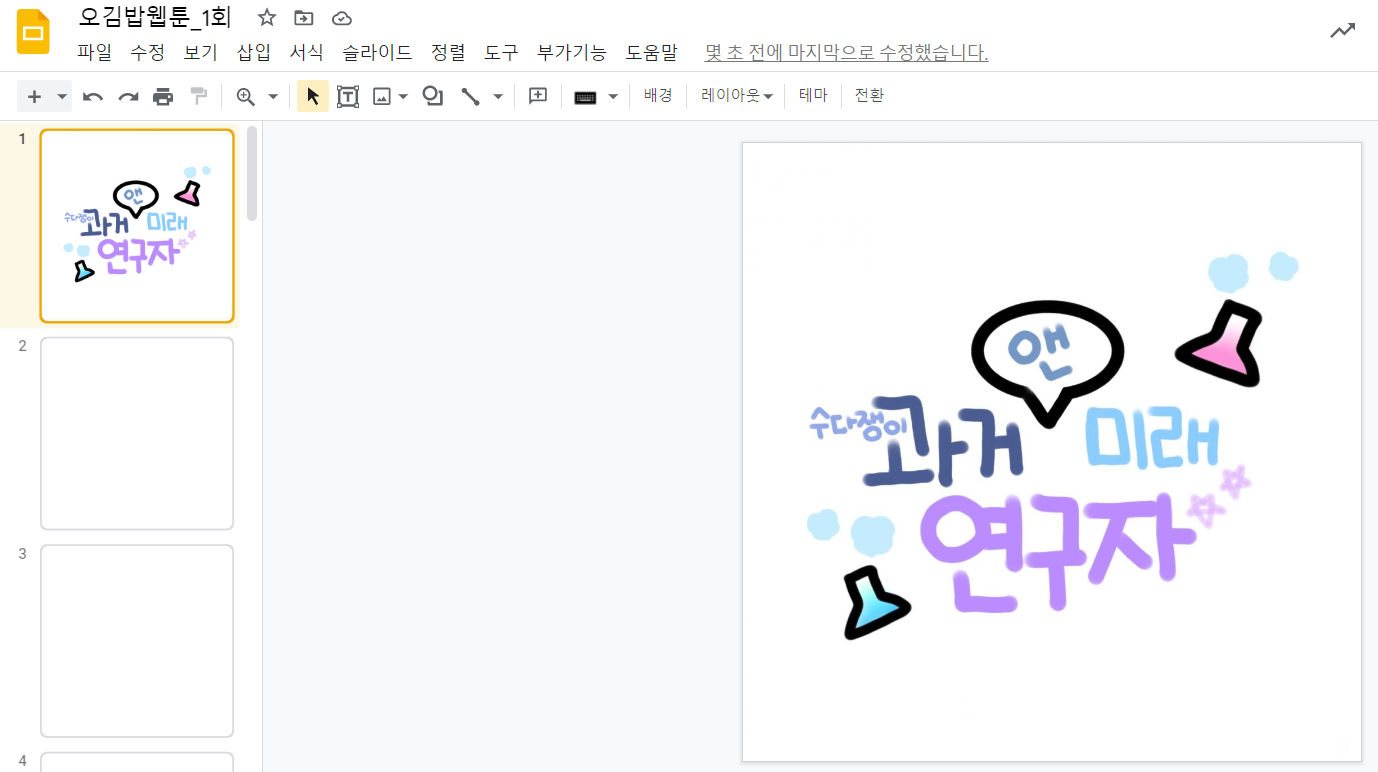Expand the insert image dropdown arrow
This screenshot has height=772, width=1378.
403,97
